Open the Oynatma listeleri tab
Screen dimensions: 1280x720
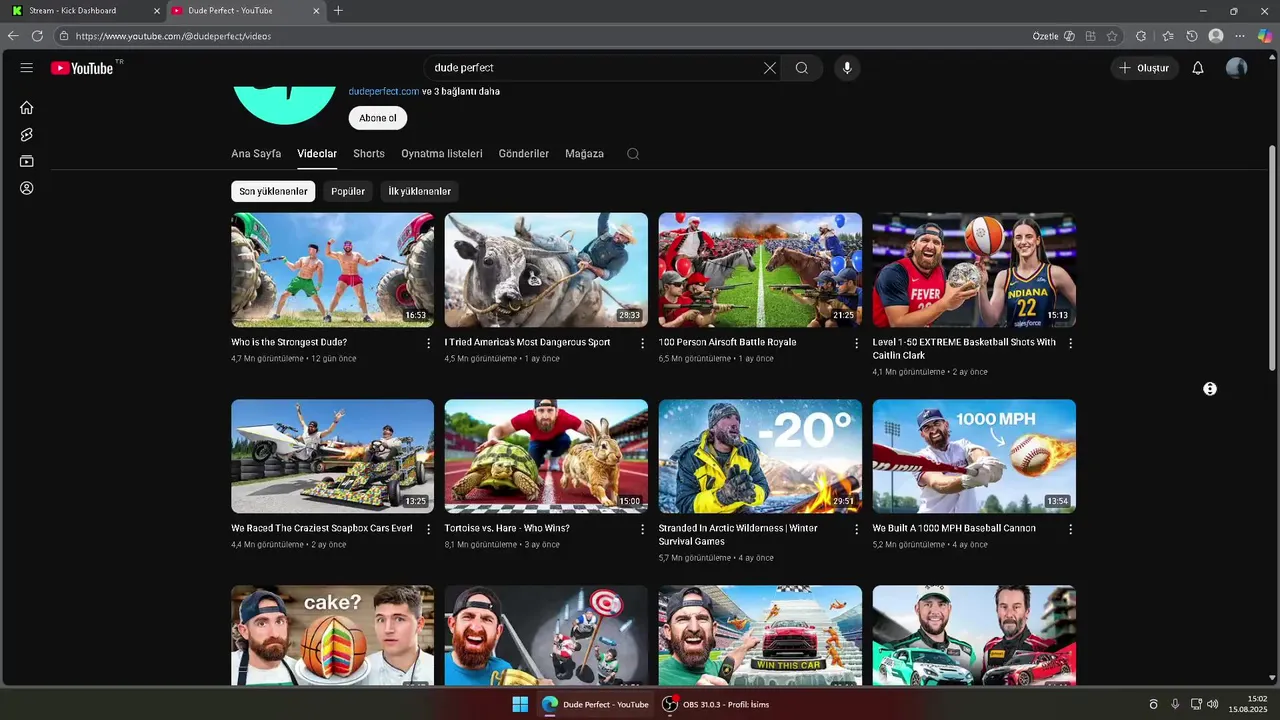(442, 154)
